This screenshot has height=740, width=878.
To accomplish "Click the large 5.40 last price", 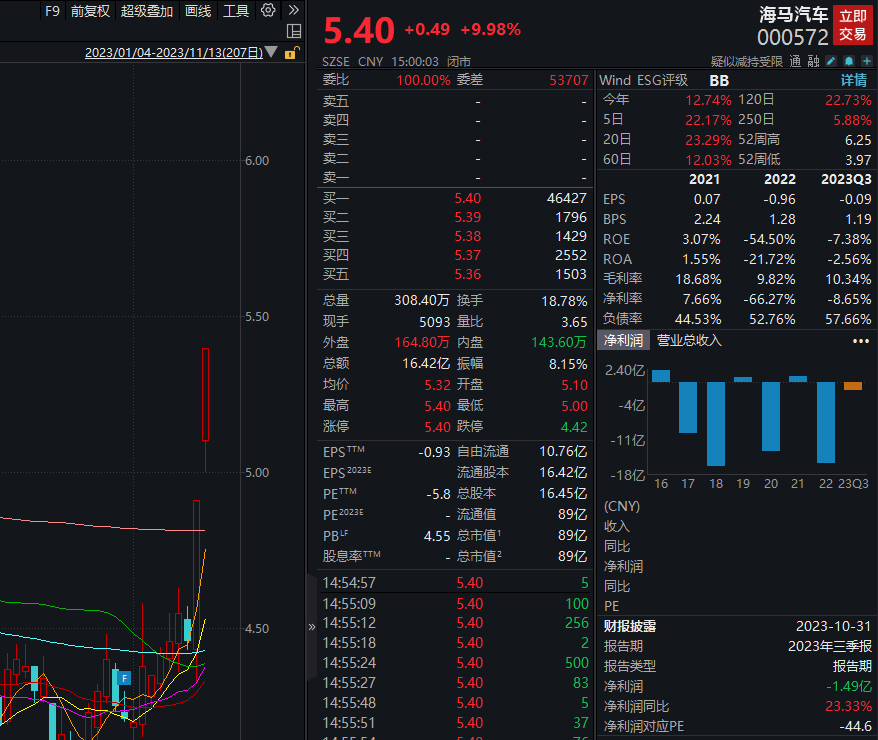I will click(x=359, y=30).
